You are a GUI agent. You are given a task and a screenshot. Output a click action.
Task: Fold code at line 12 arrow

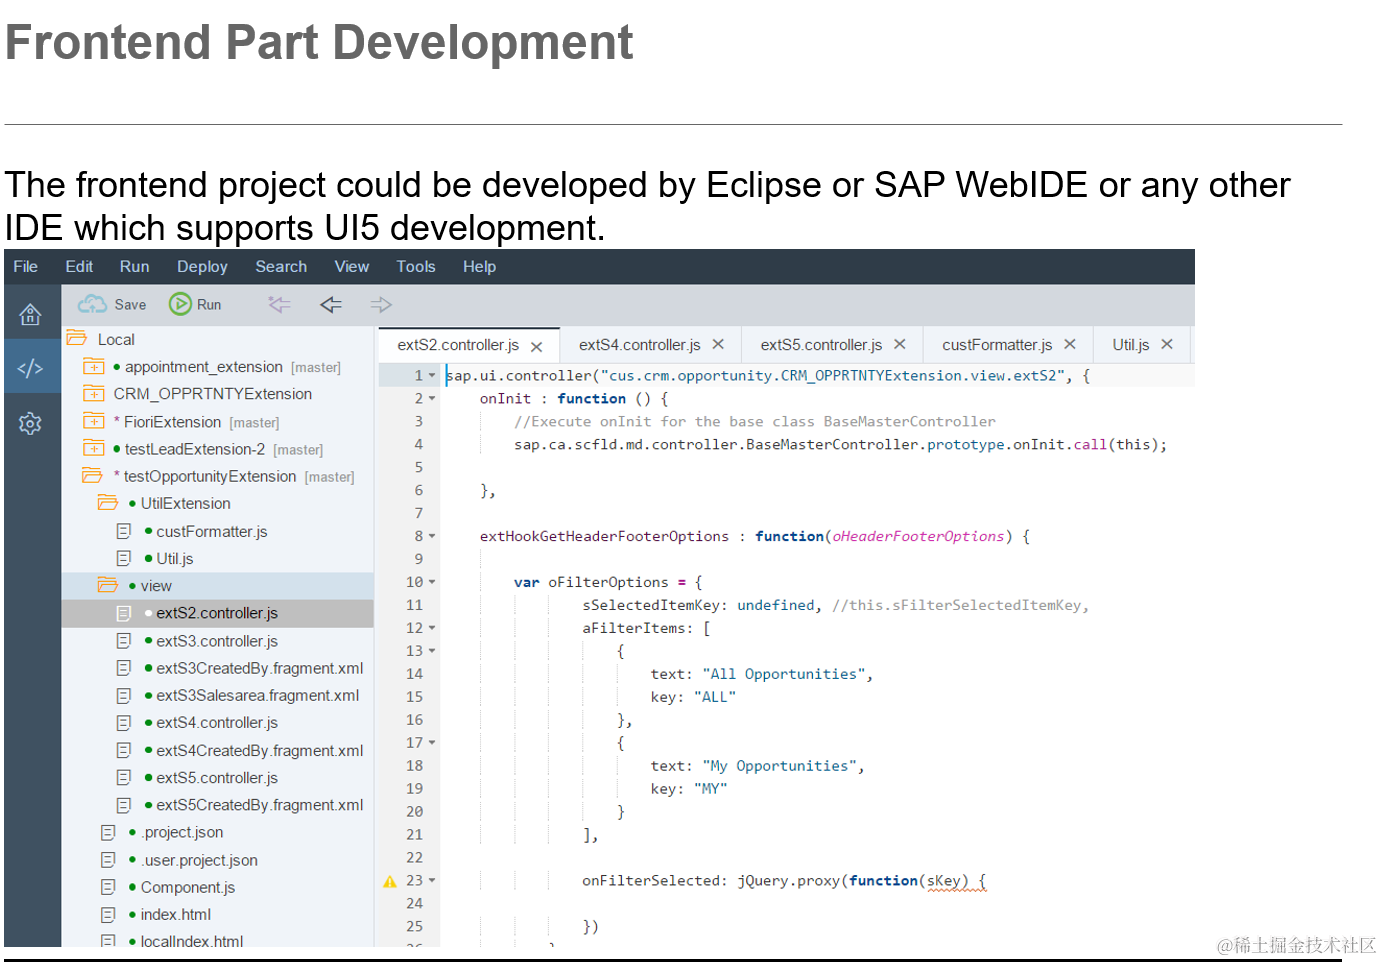point(432,628)
